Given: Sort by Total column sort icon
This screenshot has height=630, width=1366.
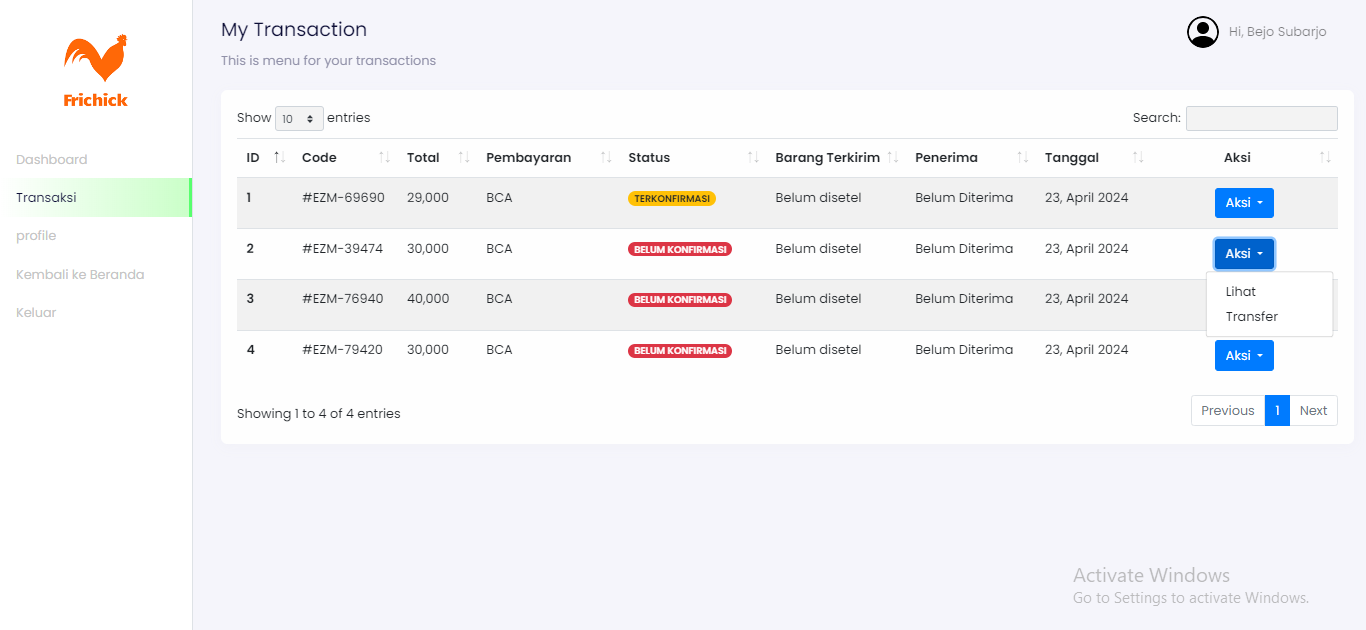Looking at the screenshot, I should click(x=464, y=157).
